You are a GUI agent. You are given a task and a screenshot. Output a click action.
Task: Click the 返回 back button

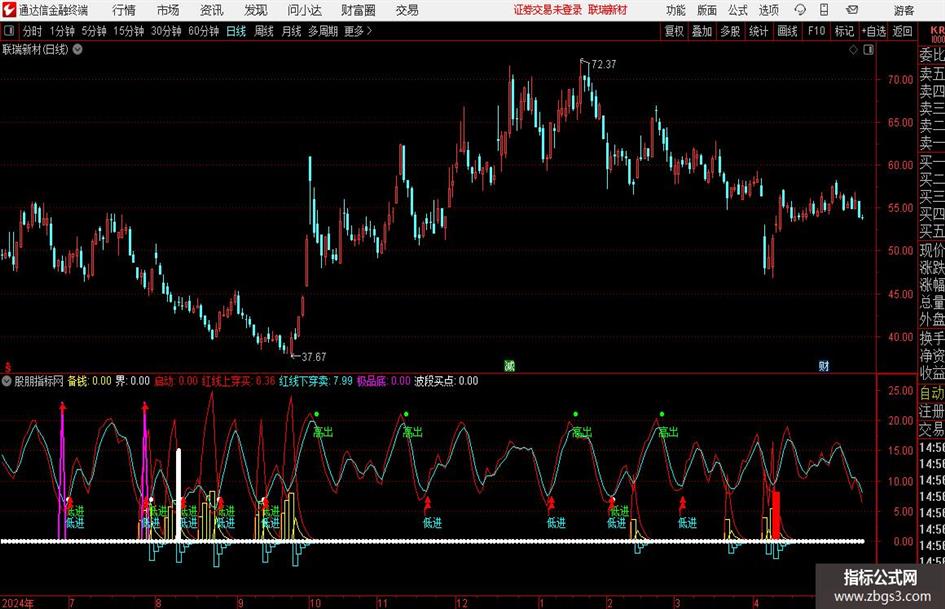[x=902, y=31]
